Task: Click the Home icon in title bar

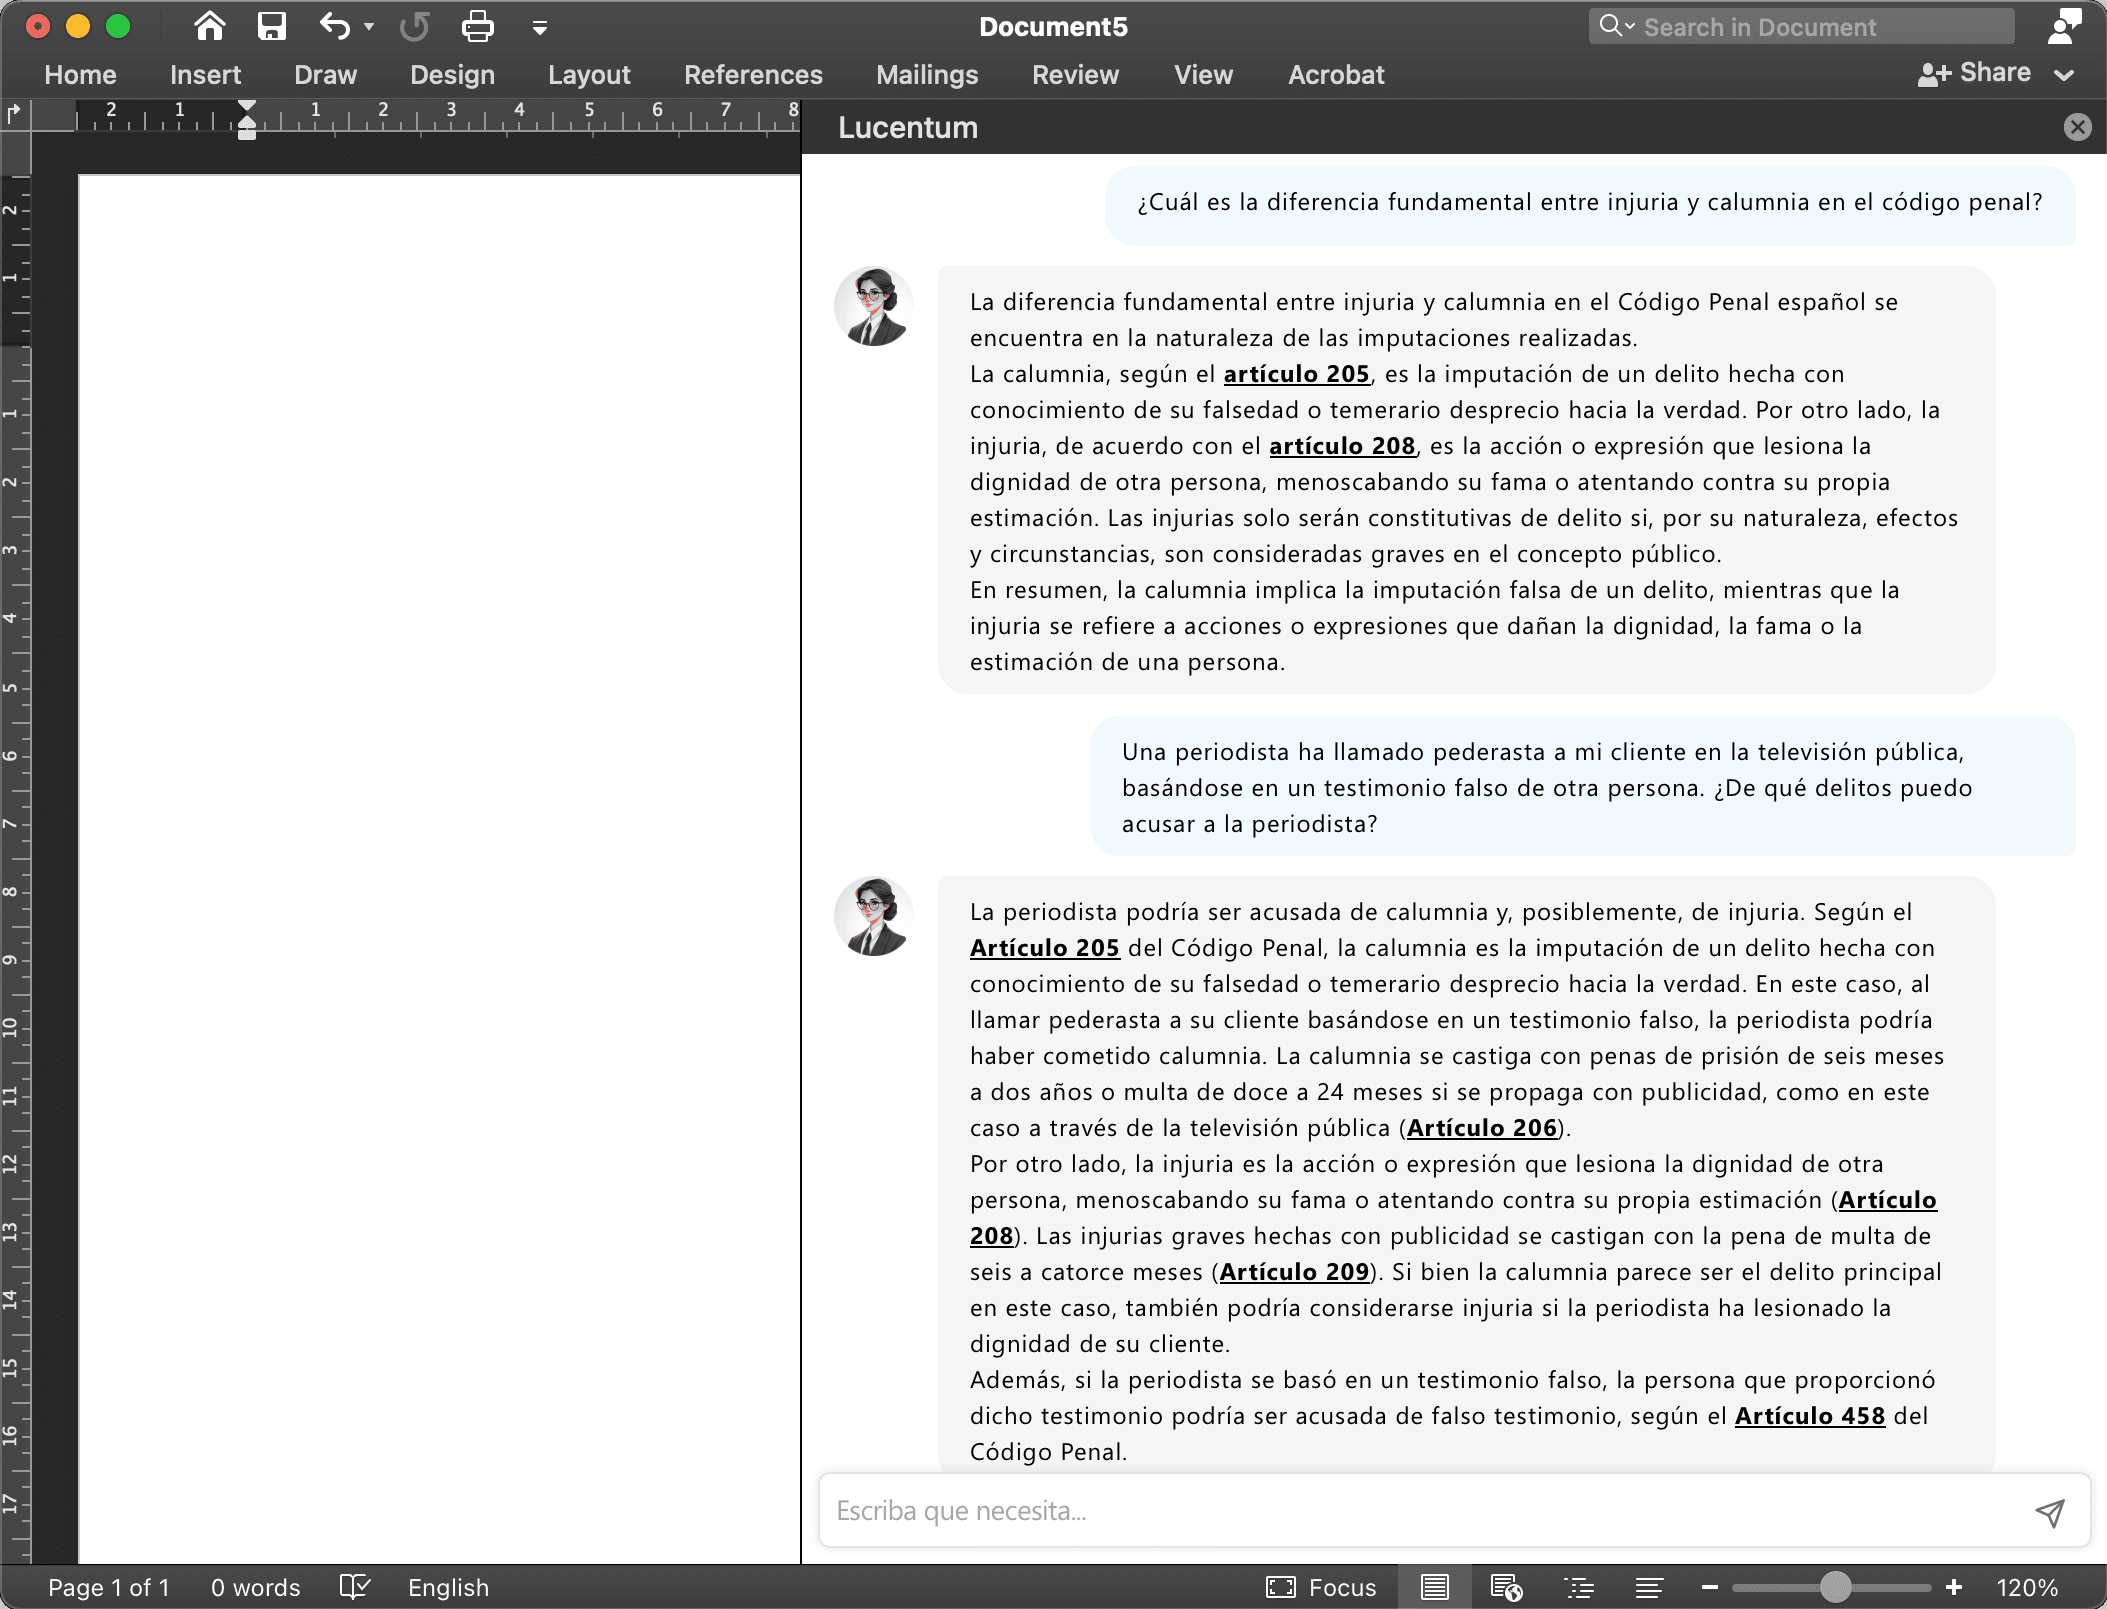Action: (x=209, y=26)
